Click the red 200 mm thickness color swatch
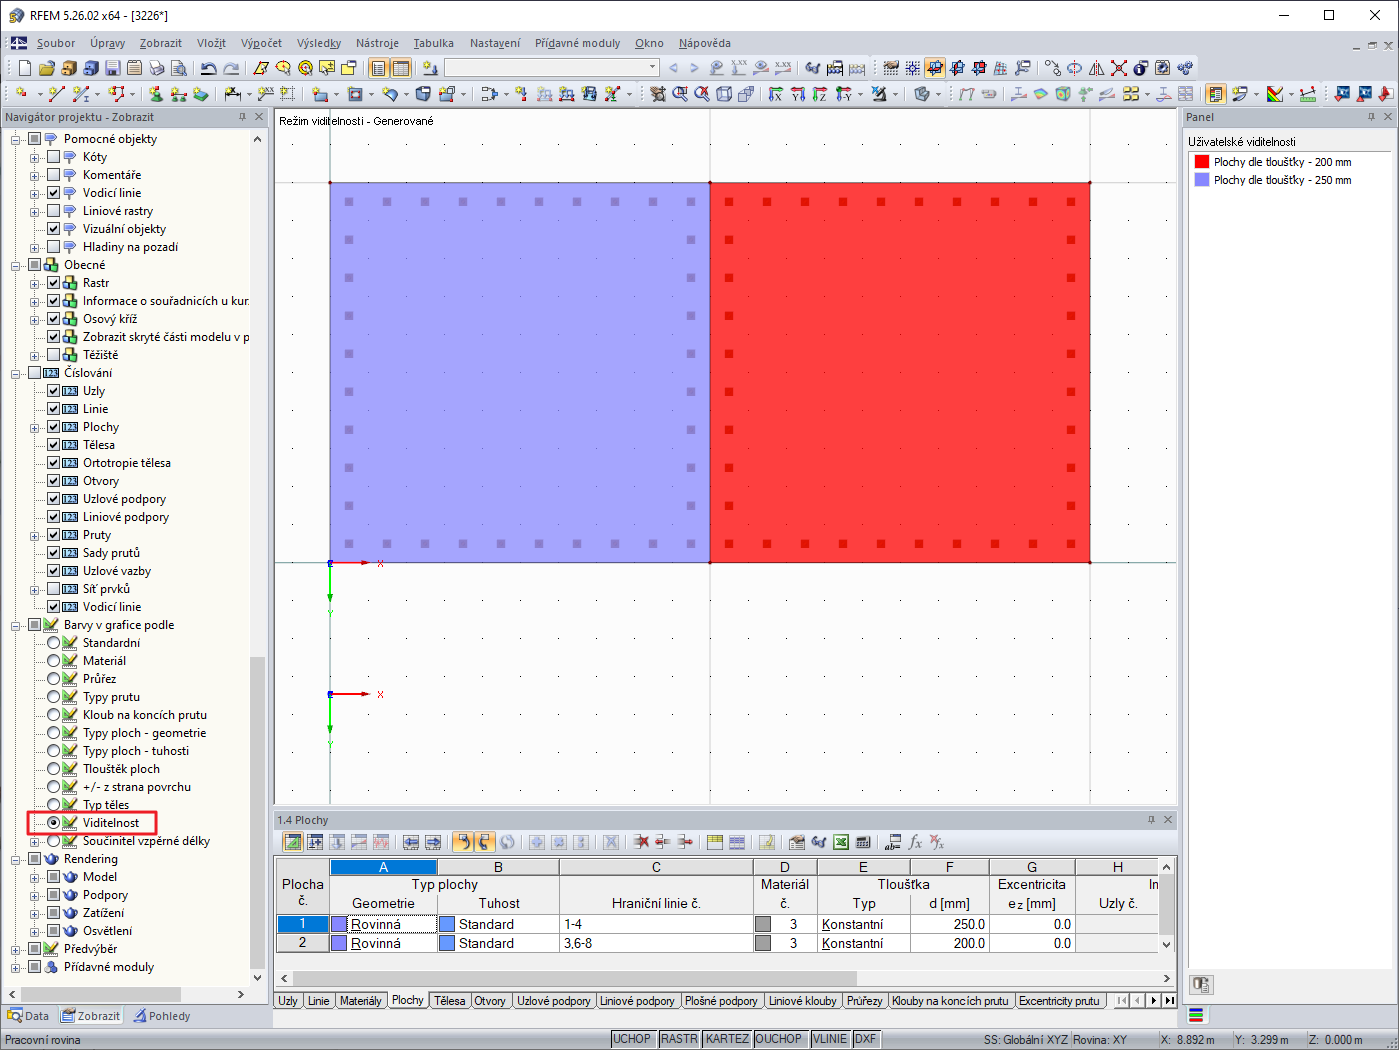 click(x=1202, y=162)
